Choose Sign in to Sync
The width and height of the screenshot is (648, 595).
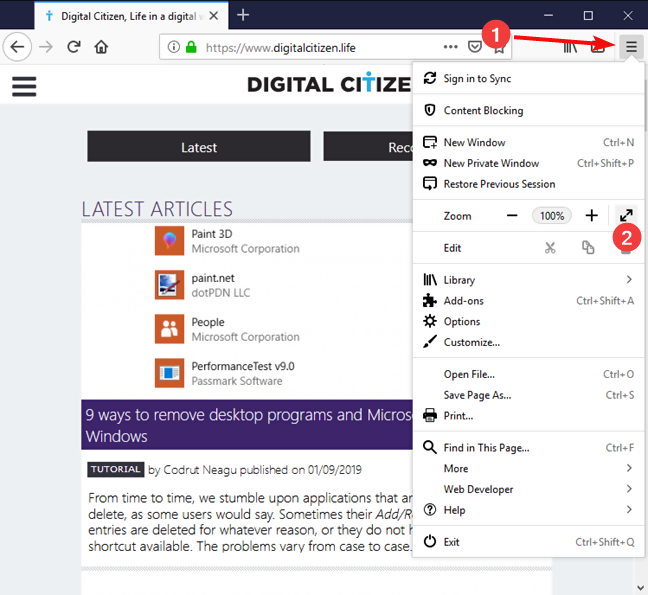pos(529,79)
